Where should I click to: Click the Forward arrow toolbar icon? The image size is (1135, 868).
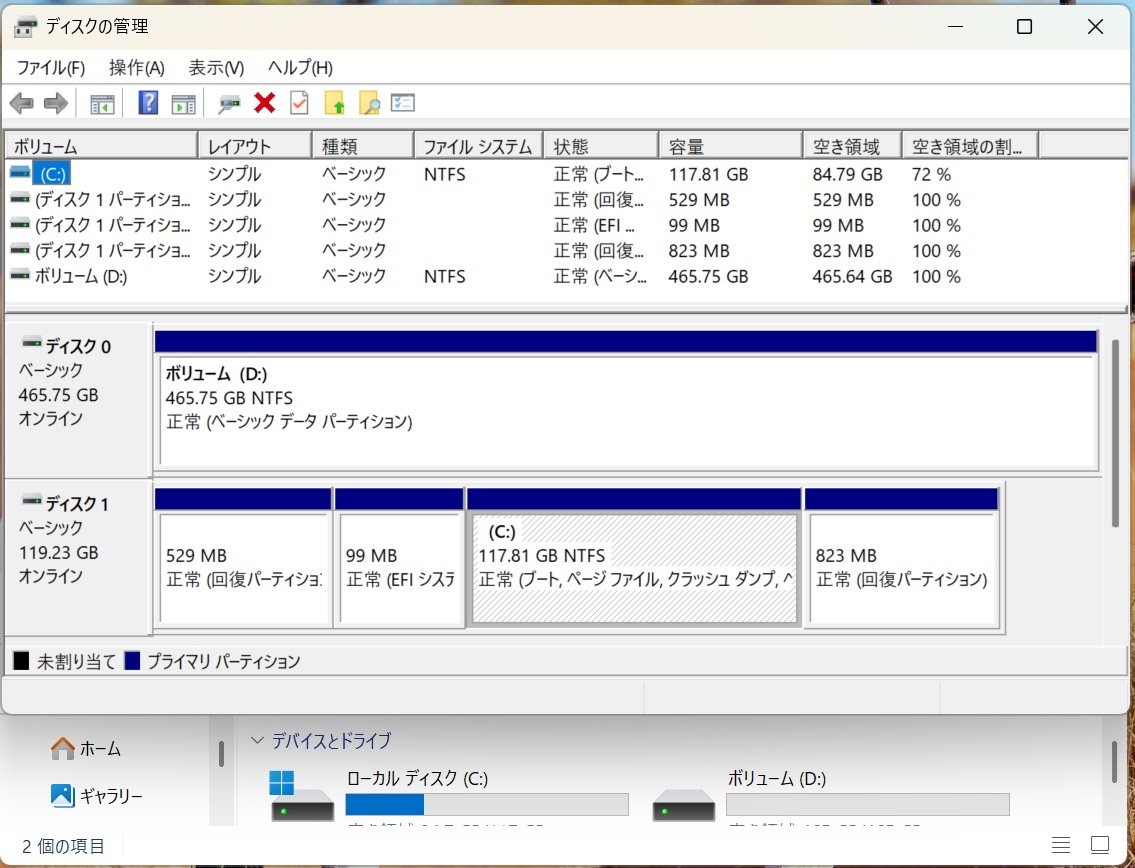pyautogui.click(x=56, y=104)
